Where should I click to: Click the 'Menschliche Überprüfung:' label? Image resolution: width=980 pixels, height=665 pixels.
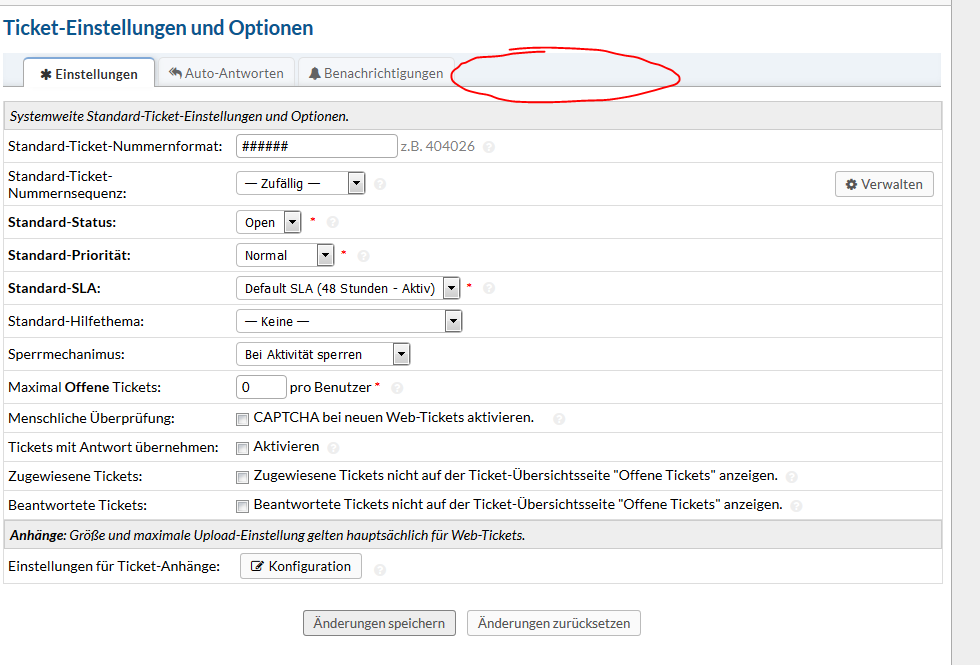coord(91,418)
